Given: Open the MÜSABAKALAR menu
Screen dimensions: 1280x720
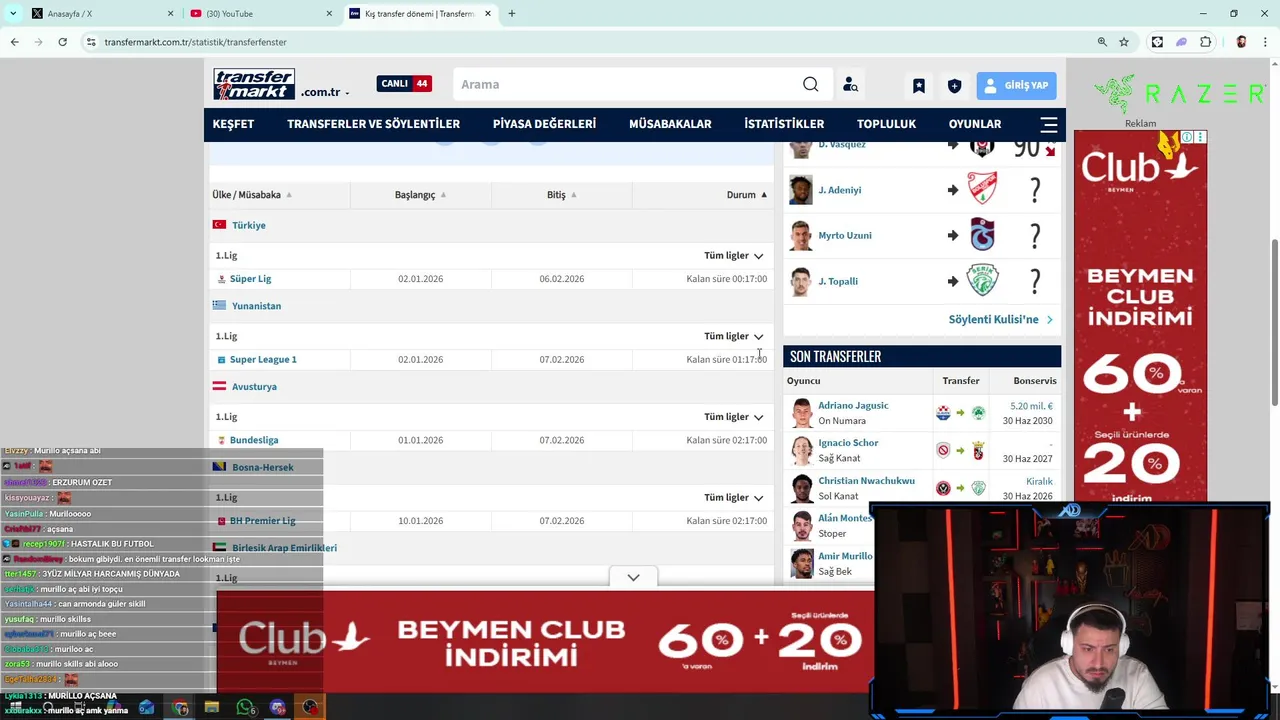Looking at the screenshot, I should tap(670, 124).
